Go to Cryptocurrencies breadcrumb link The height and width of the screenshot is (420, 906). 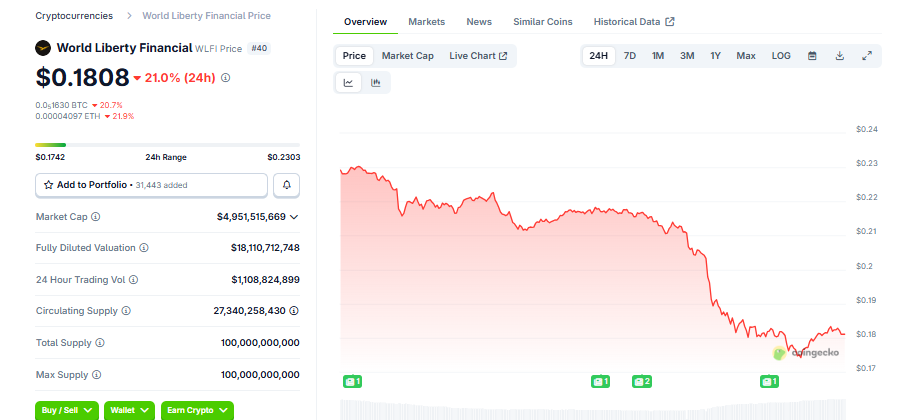point(74,16)
